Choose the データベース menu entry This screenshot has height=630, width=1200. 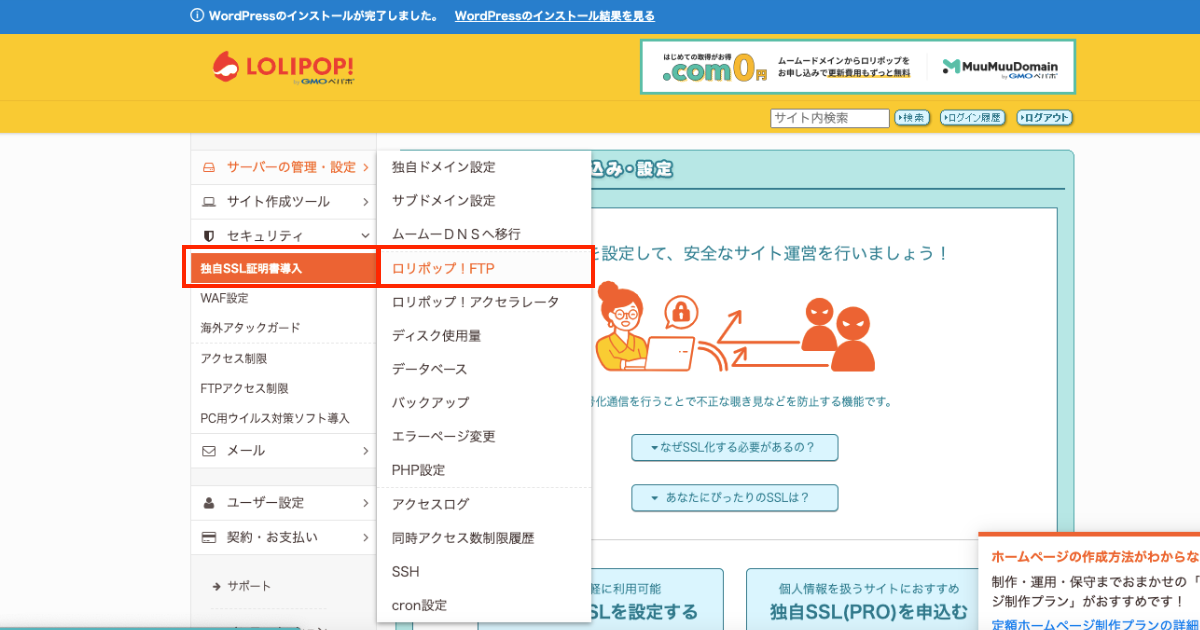tap(429, 369)
